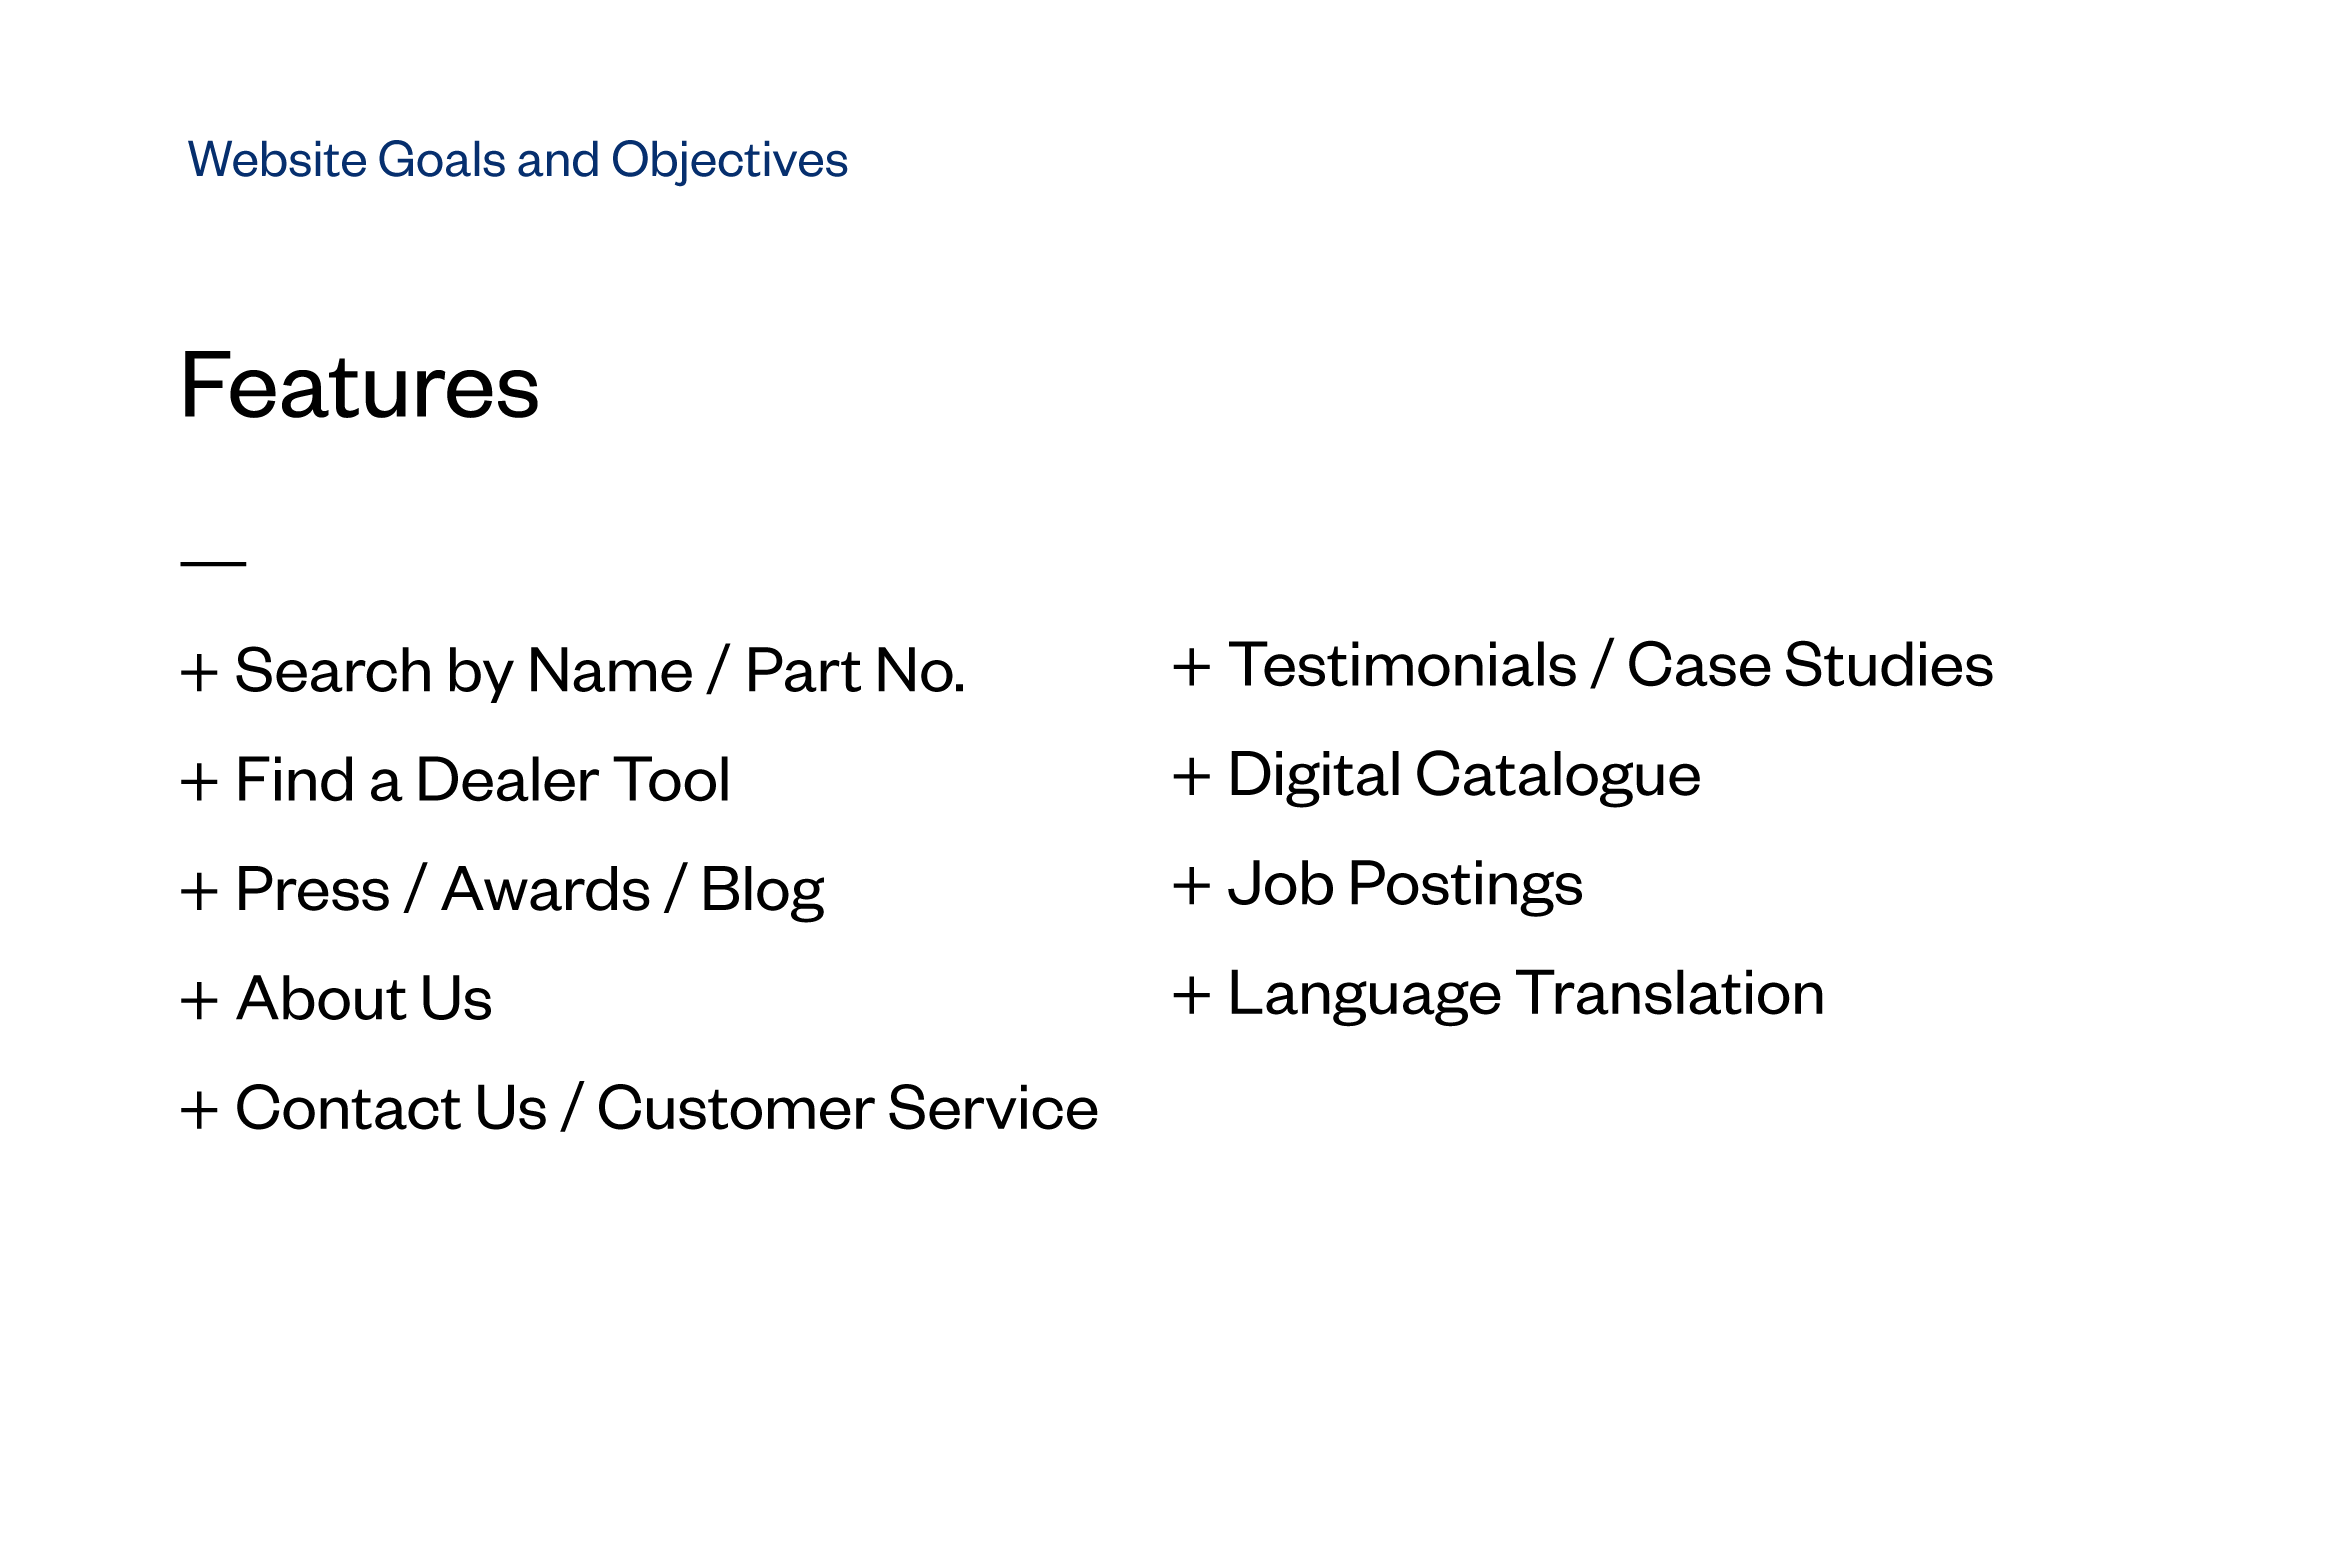
Task: Click the plus sign before Job Postings
Action: tap(1191, 886)
